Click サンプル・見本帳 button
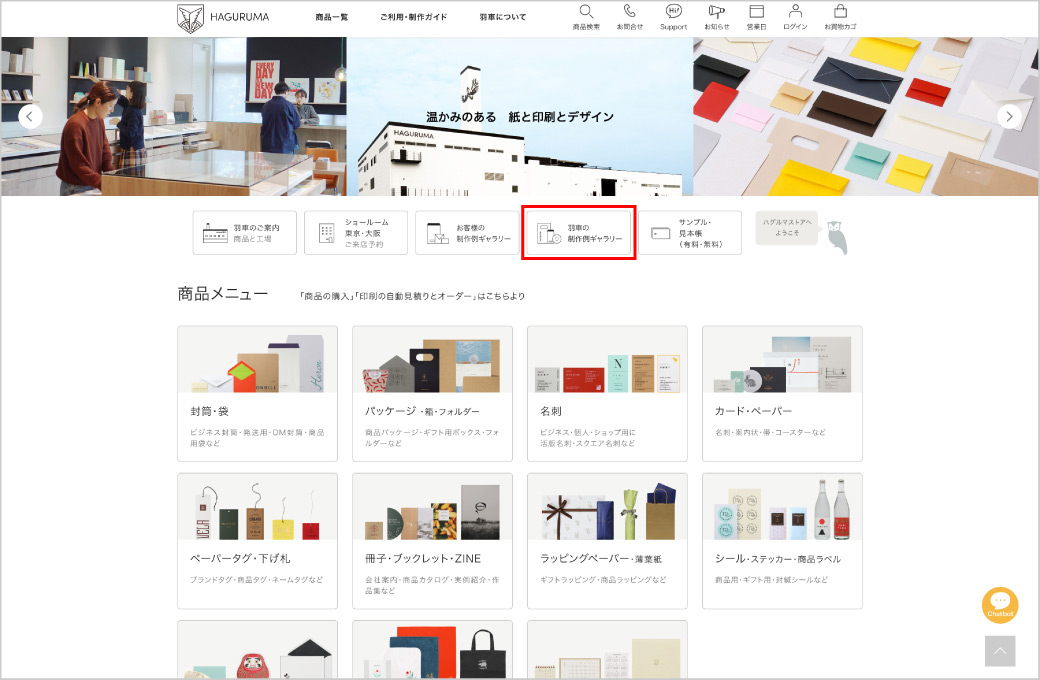 tap(690, 233)
